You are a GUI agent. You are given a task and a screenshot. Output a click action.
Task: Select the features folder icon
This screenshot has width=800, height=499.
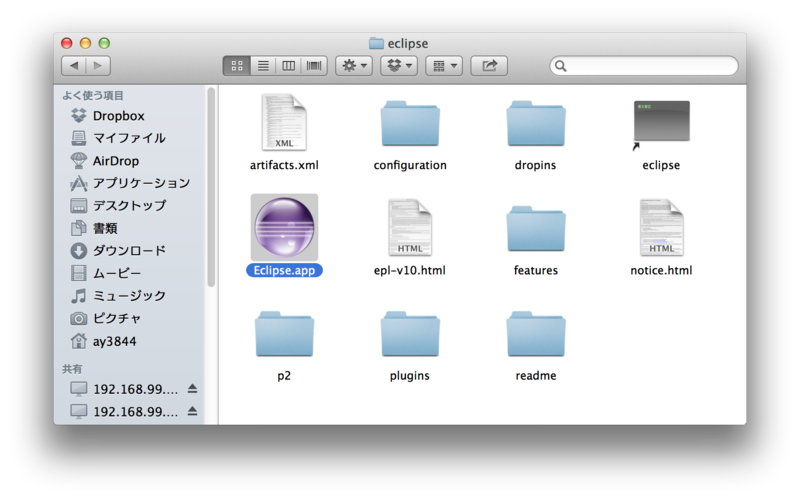[536, 229]
